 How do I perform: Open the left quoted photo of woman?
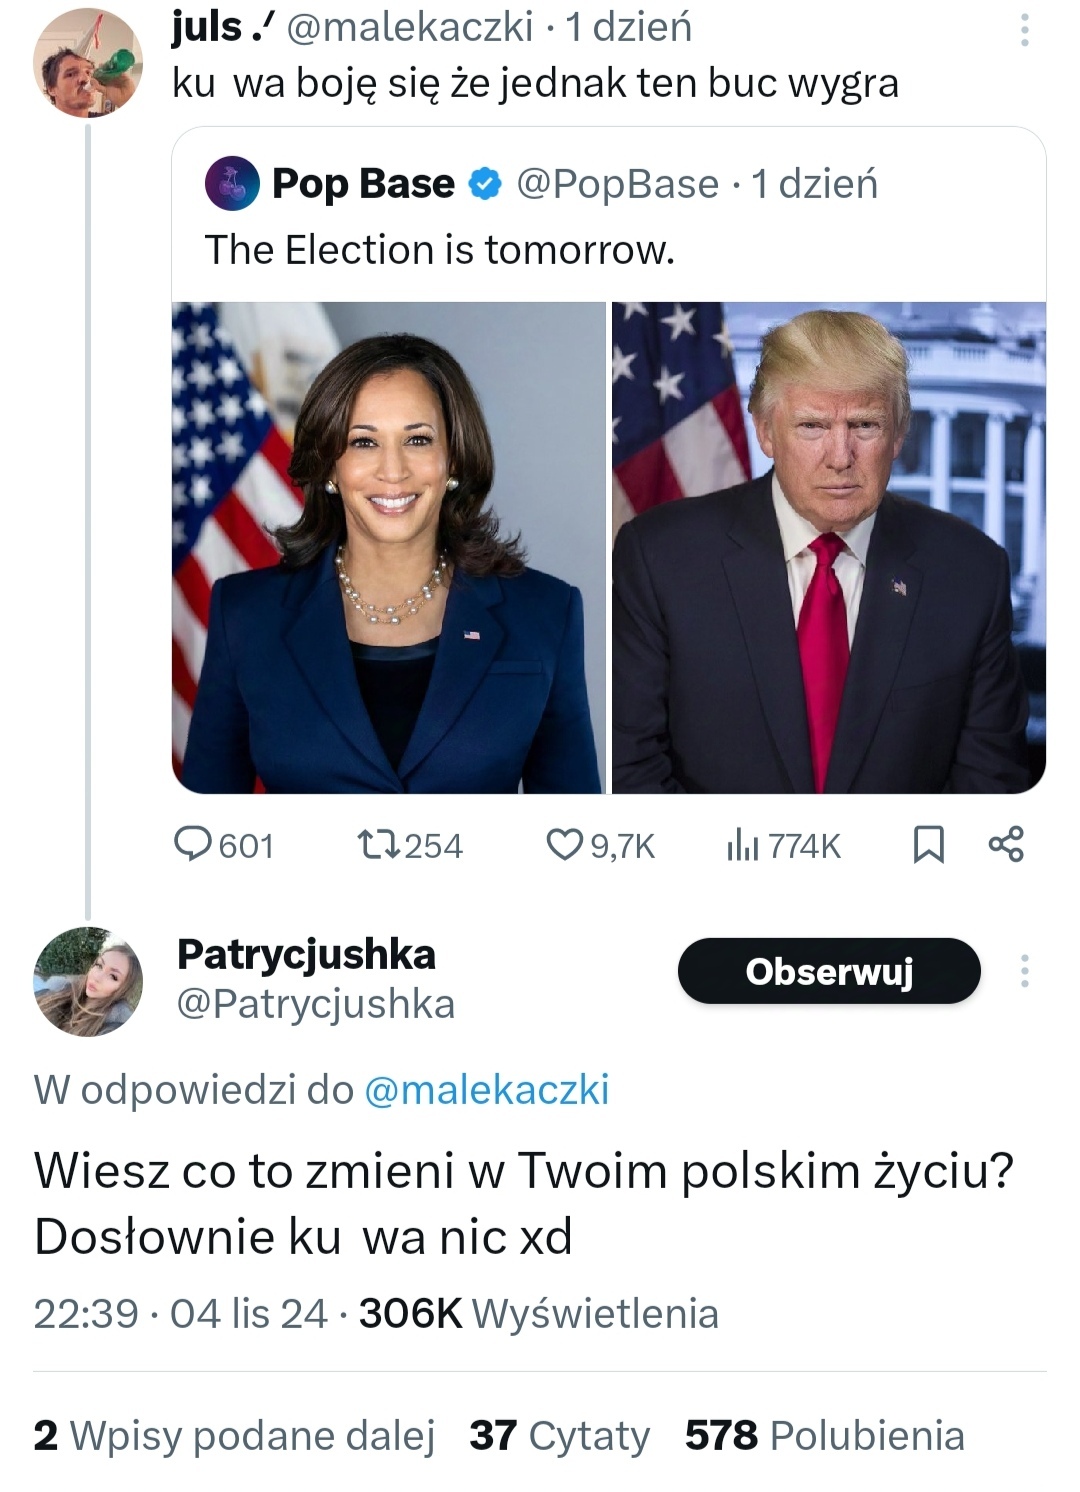pyautogui.click(x=389, y=548)
